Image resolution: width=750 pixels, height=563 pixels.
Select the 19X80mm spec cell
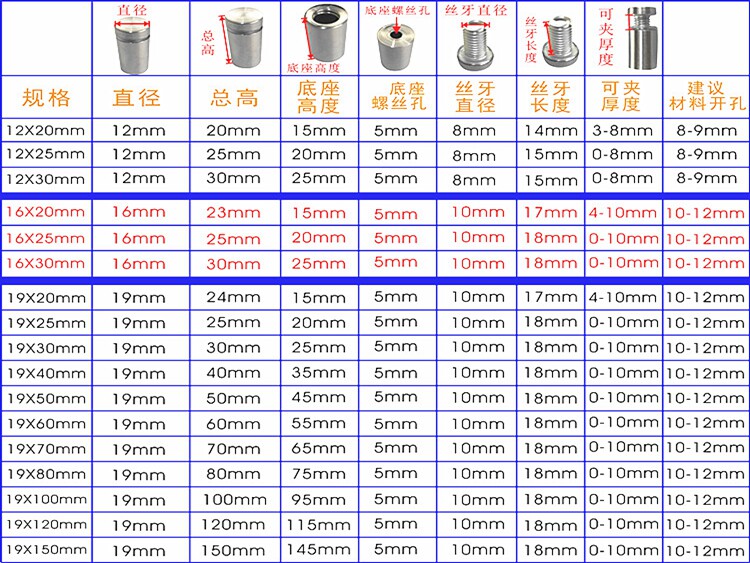[x=47, y=474]
